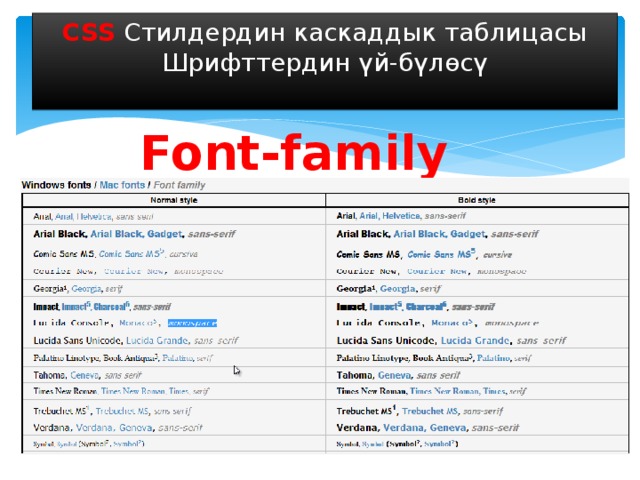The image size is (640, 480).
Task: Select the large red Font-family heading
Action: (294, 153)
